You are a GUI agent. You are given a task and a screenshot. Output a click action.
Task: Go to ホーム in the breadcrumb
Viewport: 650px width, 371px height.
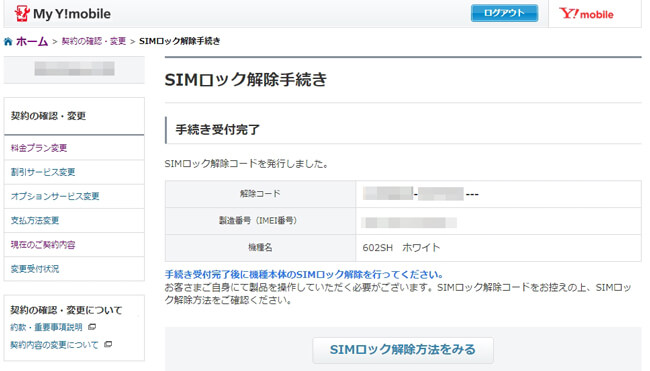point(32,41)
